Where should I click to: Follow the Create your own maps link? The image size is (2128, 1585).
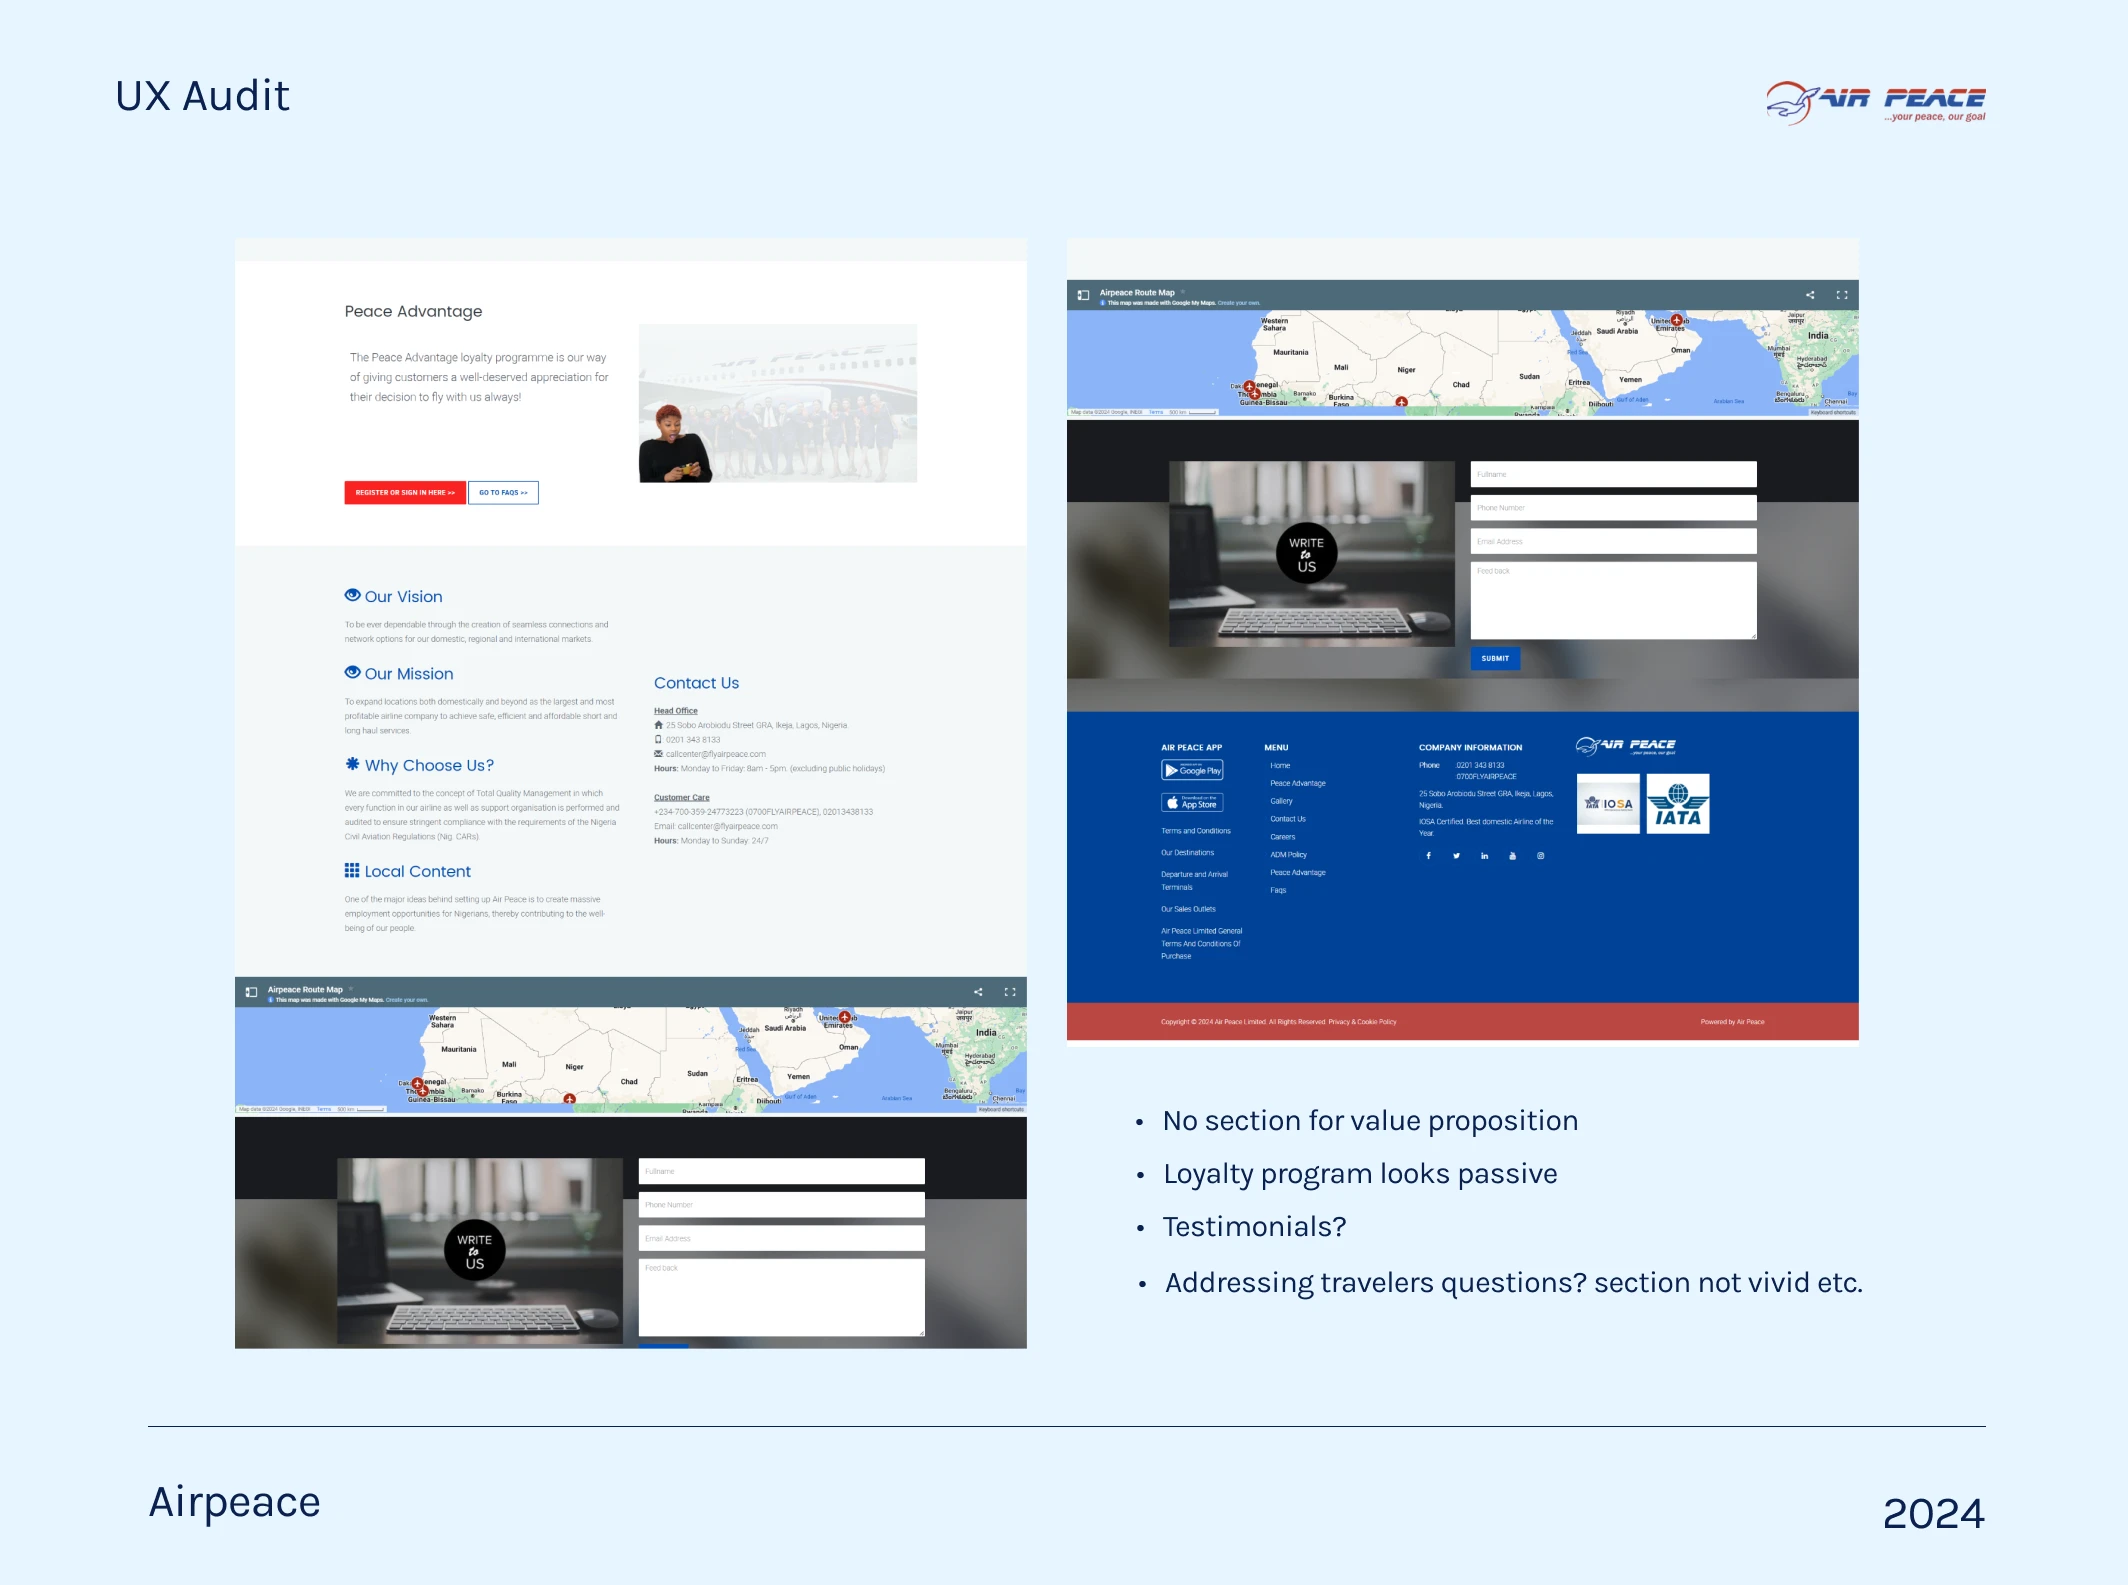[1239, 303]
